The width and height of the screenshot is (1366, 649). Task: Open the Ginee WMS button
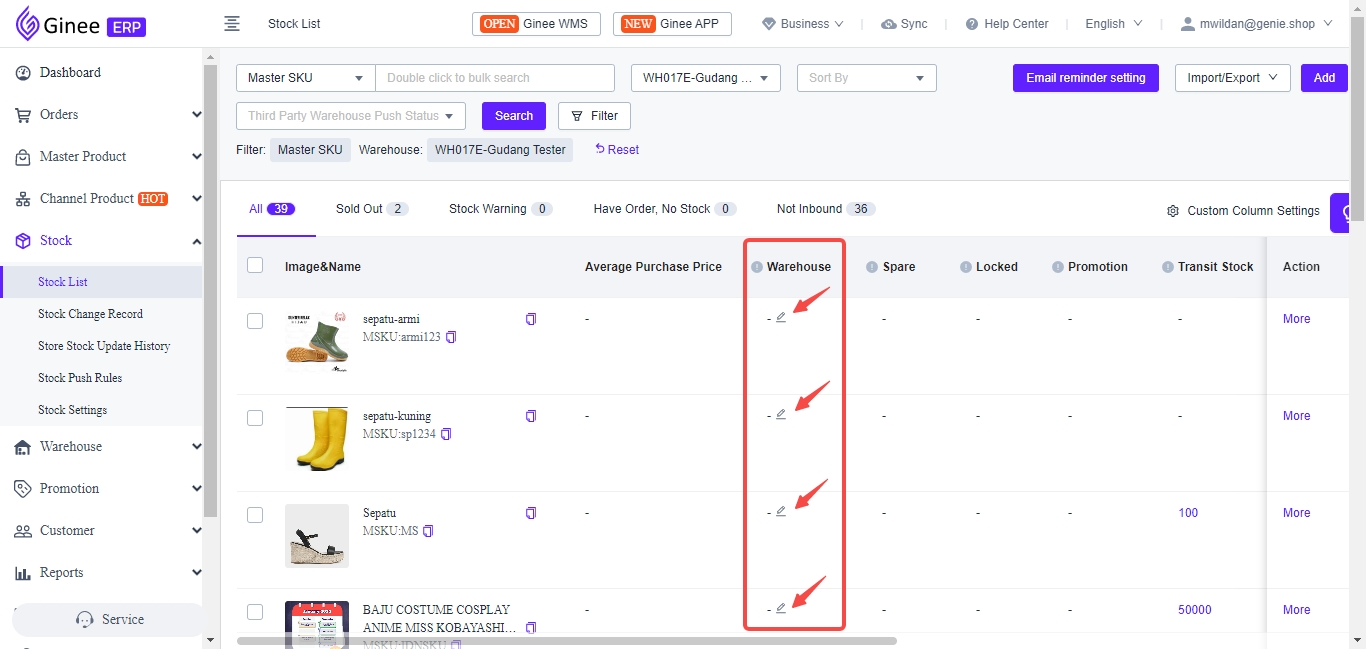[x=536, y=24]
